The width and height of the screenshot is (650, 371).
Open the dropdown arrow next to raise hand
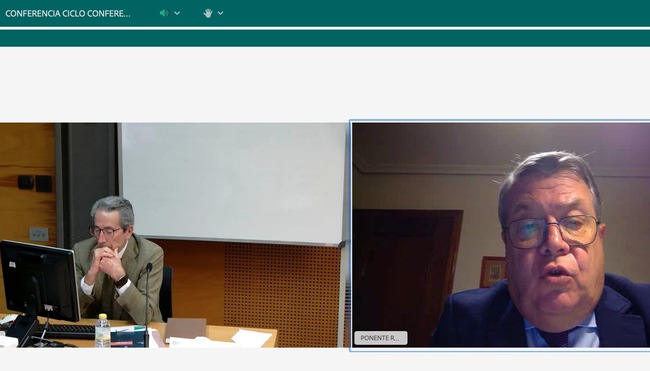tap(221, 13)
